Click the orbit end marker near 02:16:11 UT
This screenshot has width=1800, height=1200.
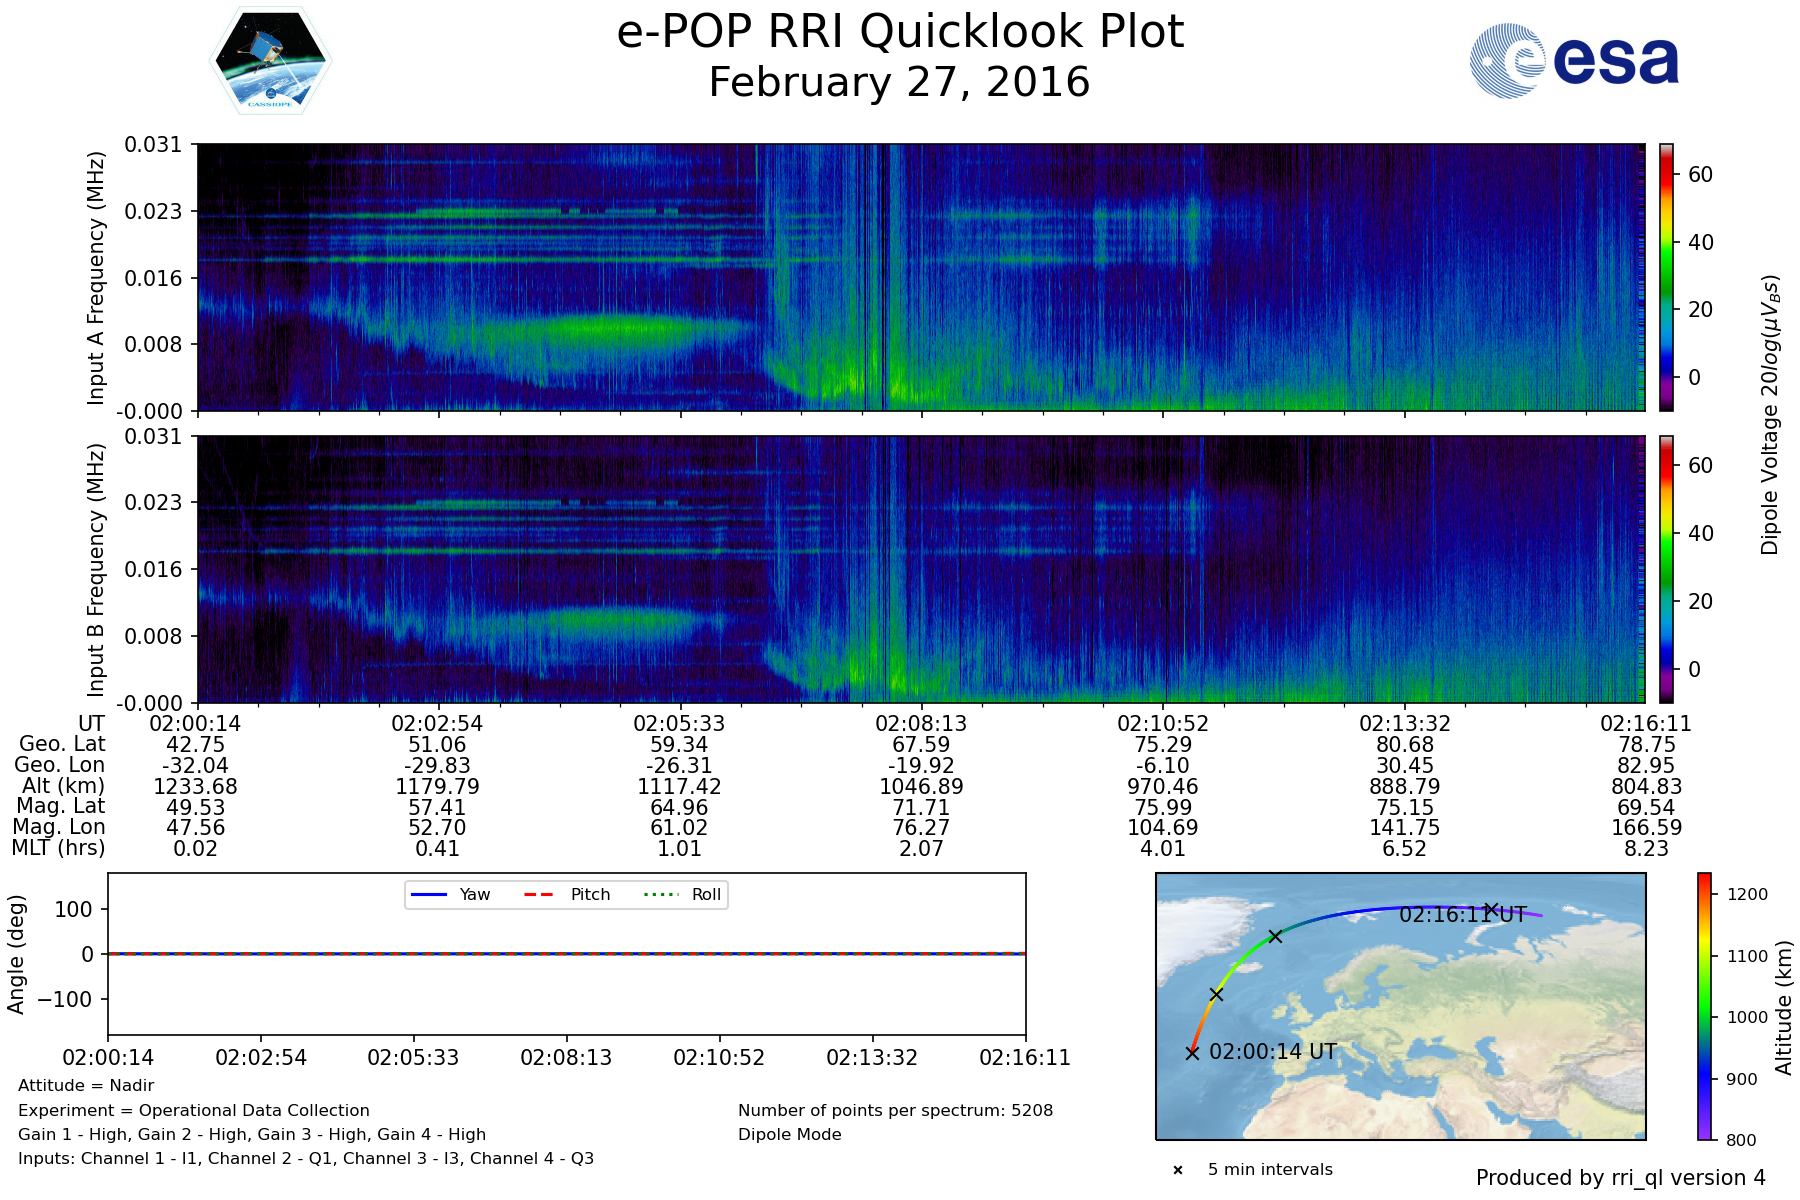(1491, 910)
